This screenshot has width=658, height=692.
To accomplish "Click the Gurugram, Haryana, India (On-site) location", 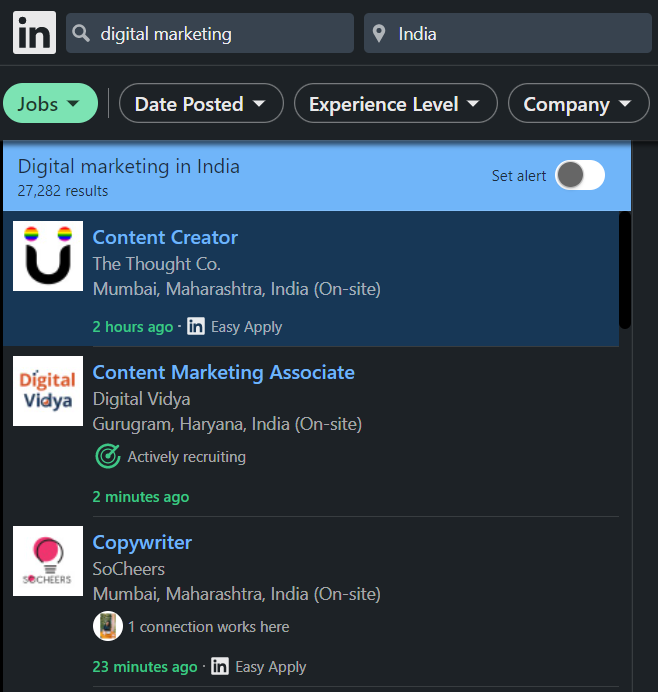I will click(227, 424).
